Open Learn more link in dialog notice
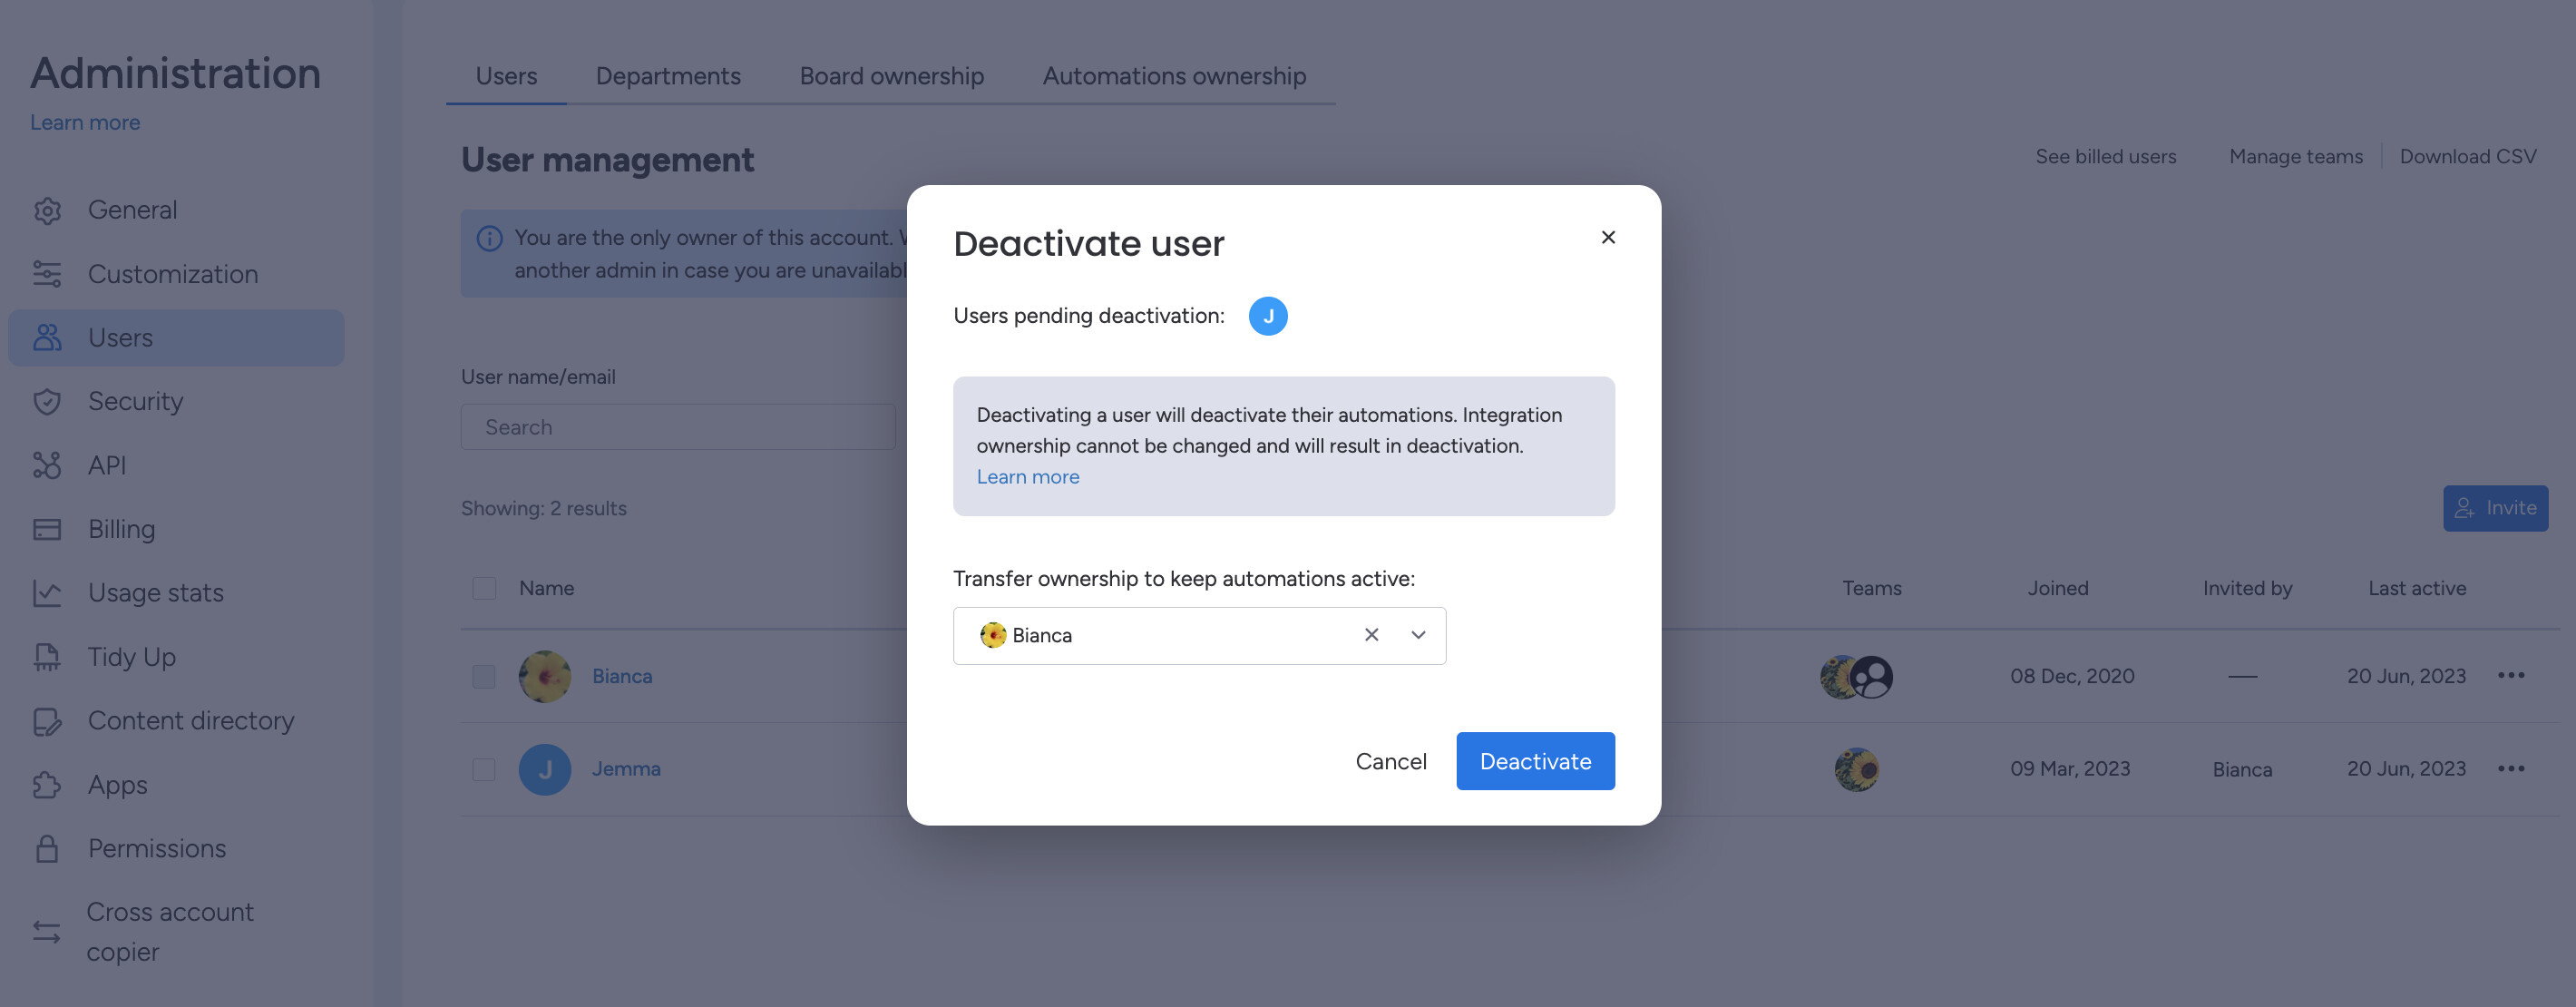 [1028, 477]
